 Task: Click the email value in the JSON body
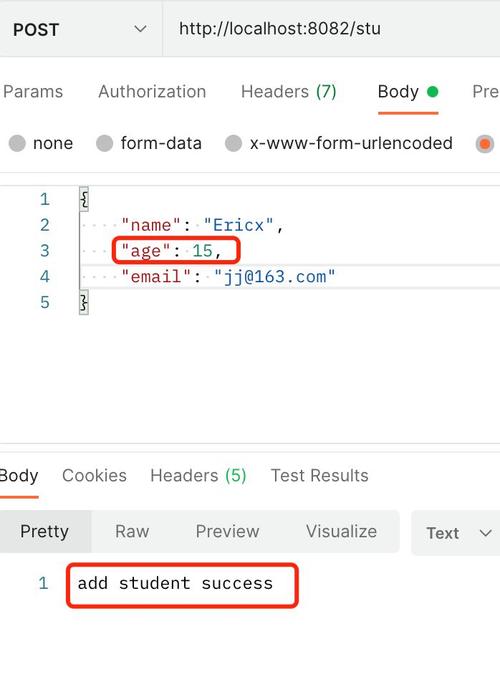(275, 277)
